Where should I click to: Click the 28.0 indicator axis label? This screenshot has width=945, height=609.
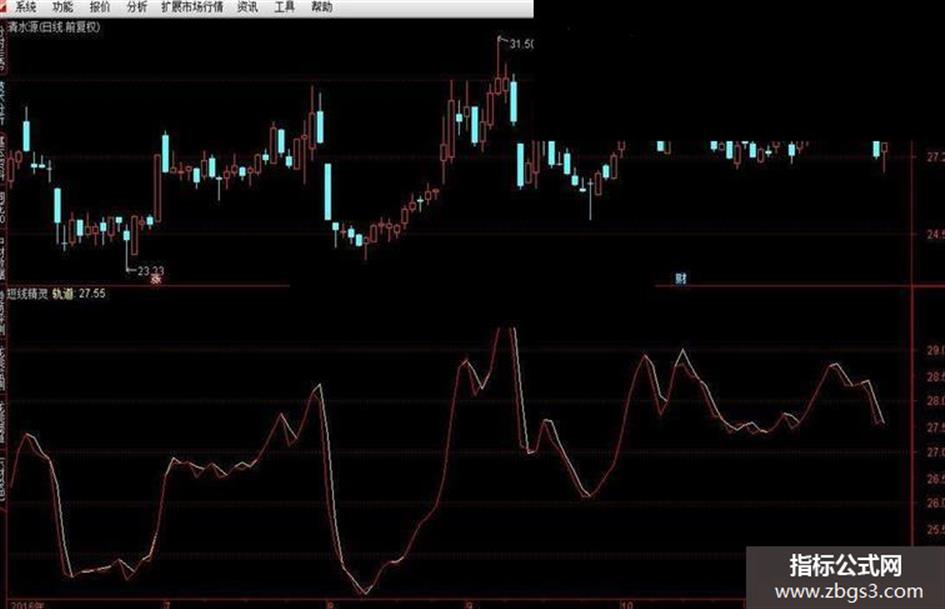(x=935, y=401)
